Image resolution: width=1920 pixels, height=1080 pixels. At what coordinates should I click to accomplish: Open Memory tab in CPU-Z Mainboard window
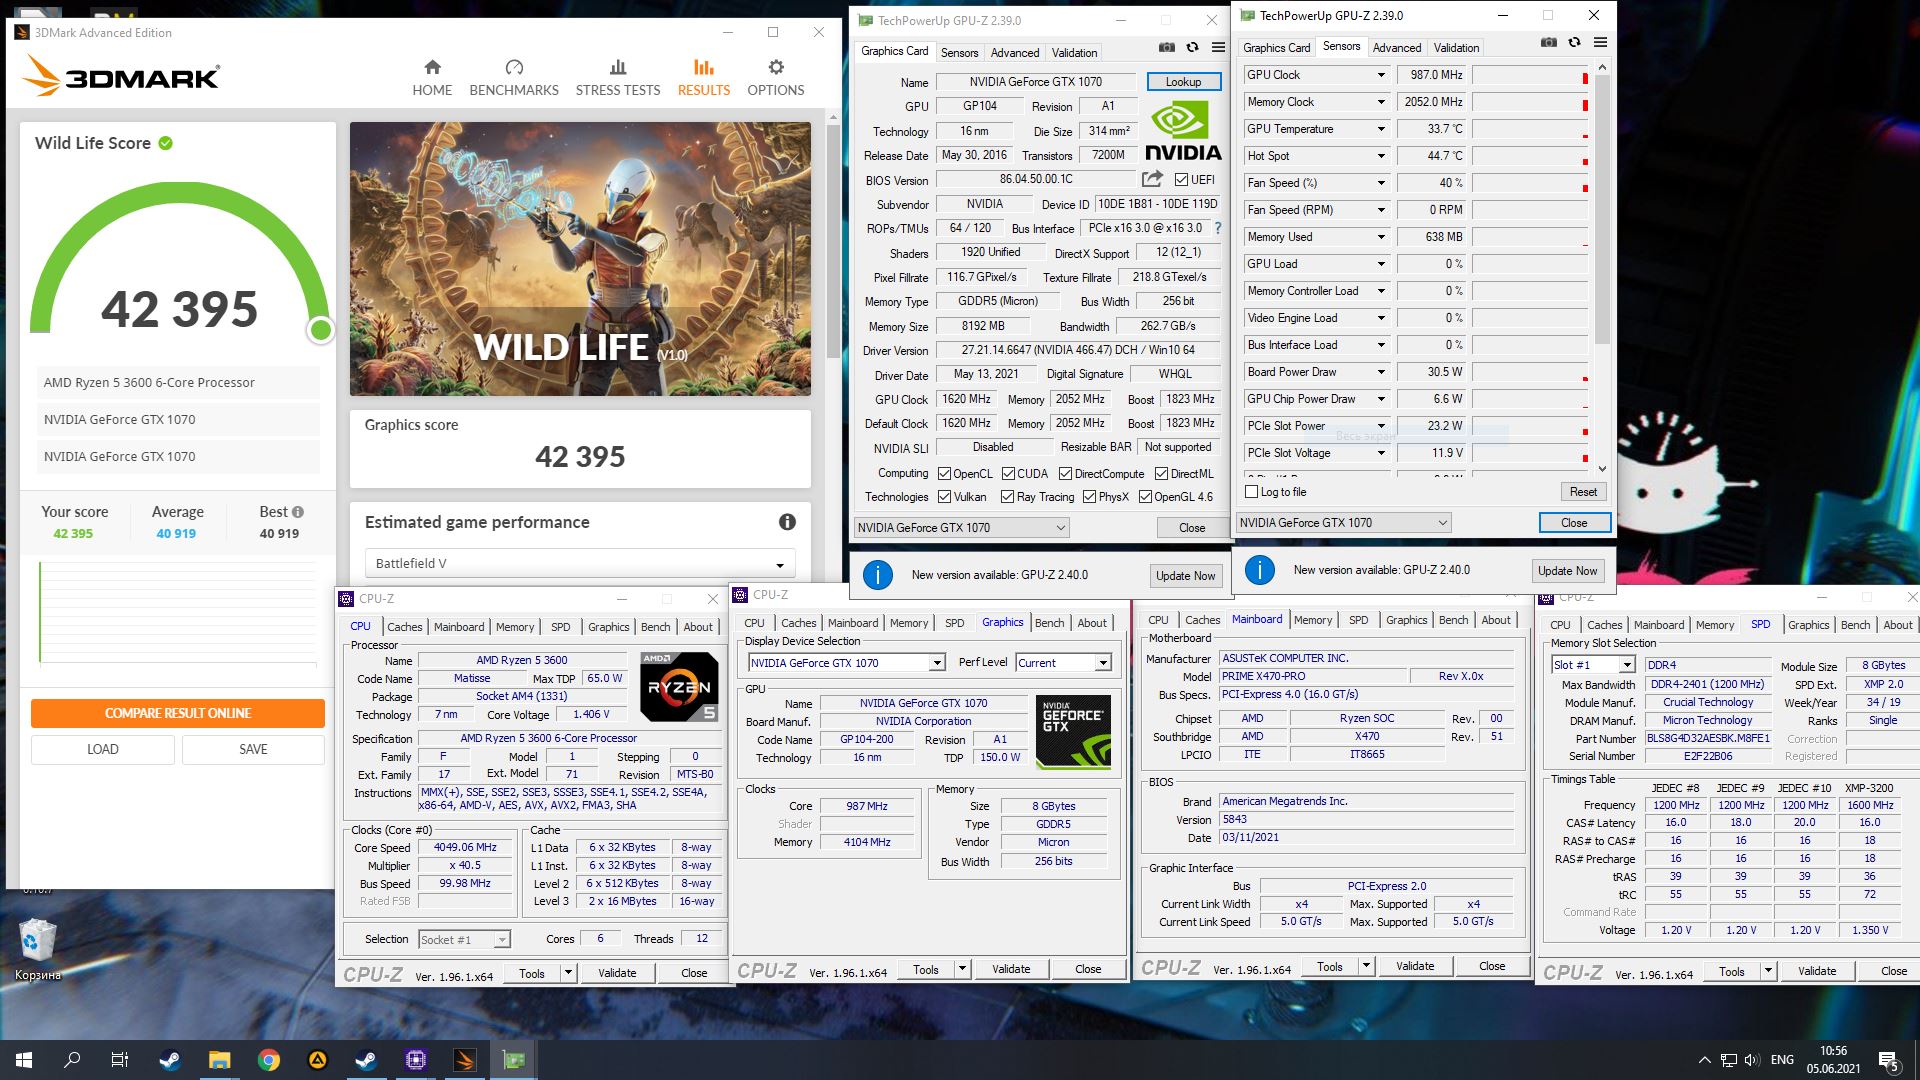1313,620
